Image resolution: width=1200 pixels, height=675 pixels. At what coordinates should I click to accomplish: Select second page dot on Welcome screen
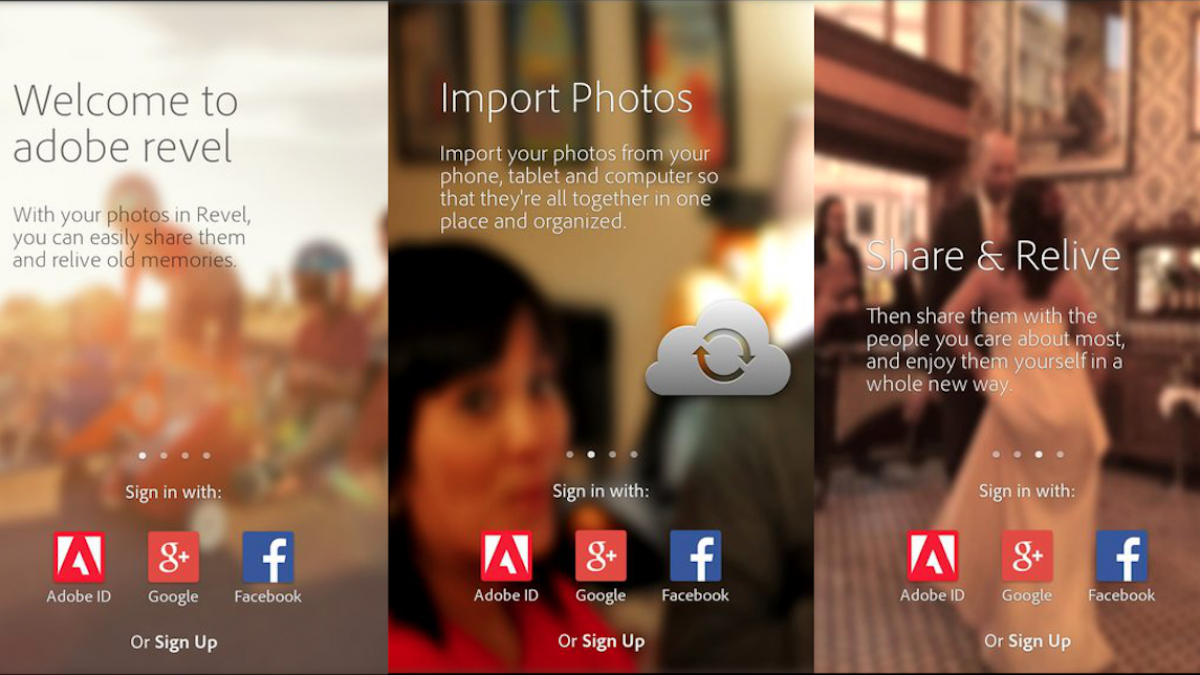tap(164, 455)
